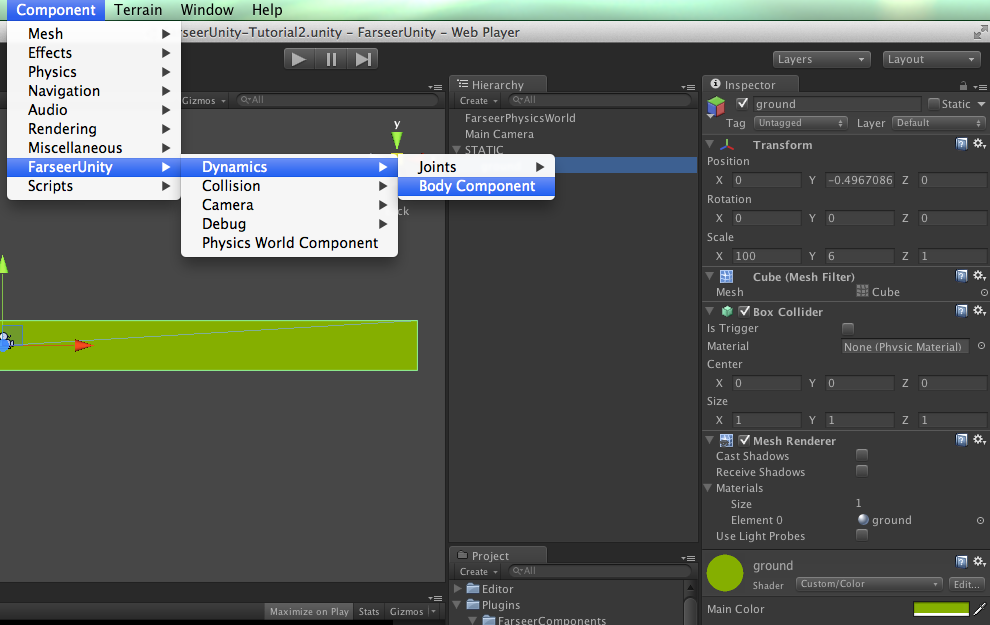990x625 pixels.
Task: Open the Layer Default dropdown
Action: pyautogui.click(x=938, y=123)
